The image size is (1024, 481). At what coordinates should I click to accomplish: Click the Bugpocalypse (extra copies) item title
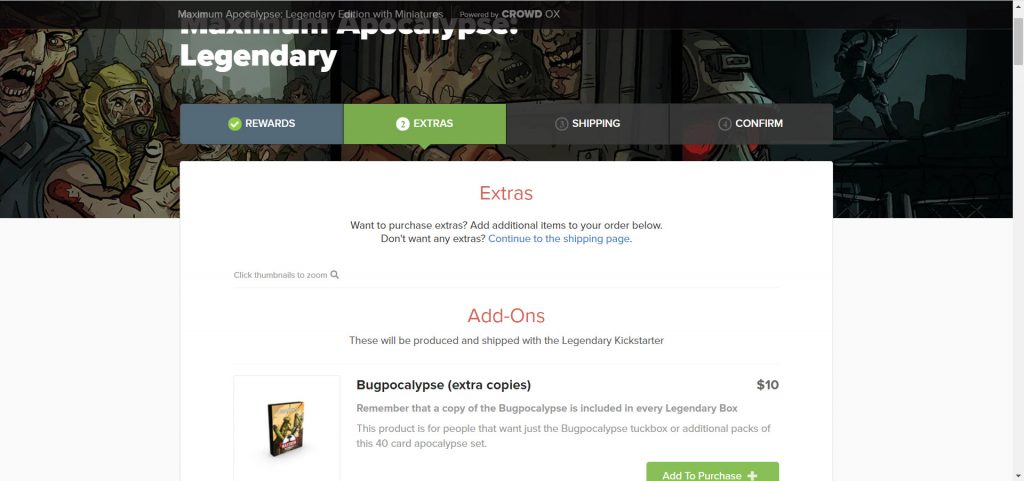pos(443,385)
